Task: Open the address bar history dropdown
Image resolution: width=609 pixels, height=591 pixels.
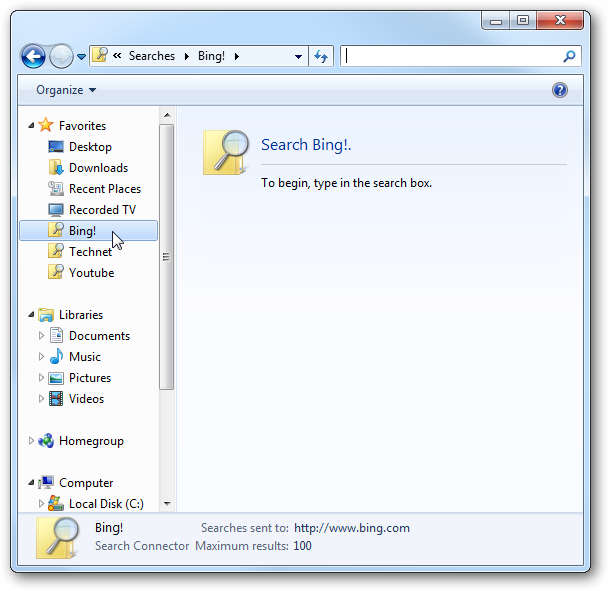Action: (298, 57)
